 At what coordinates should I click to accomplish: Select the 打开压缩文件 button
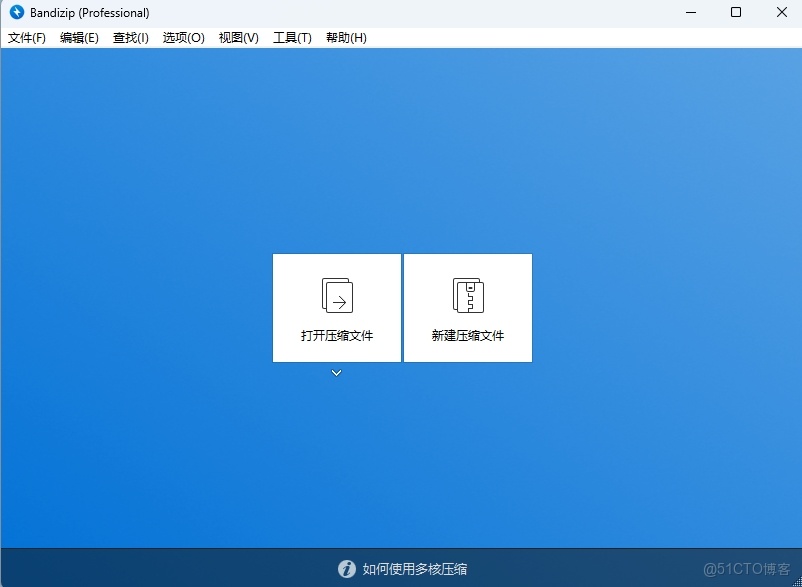tap(336, 308)
